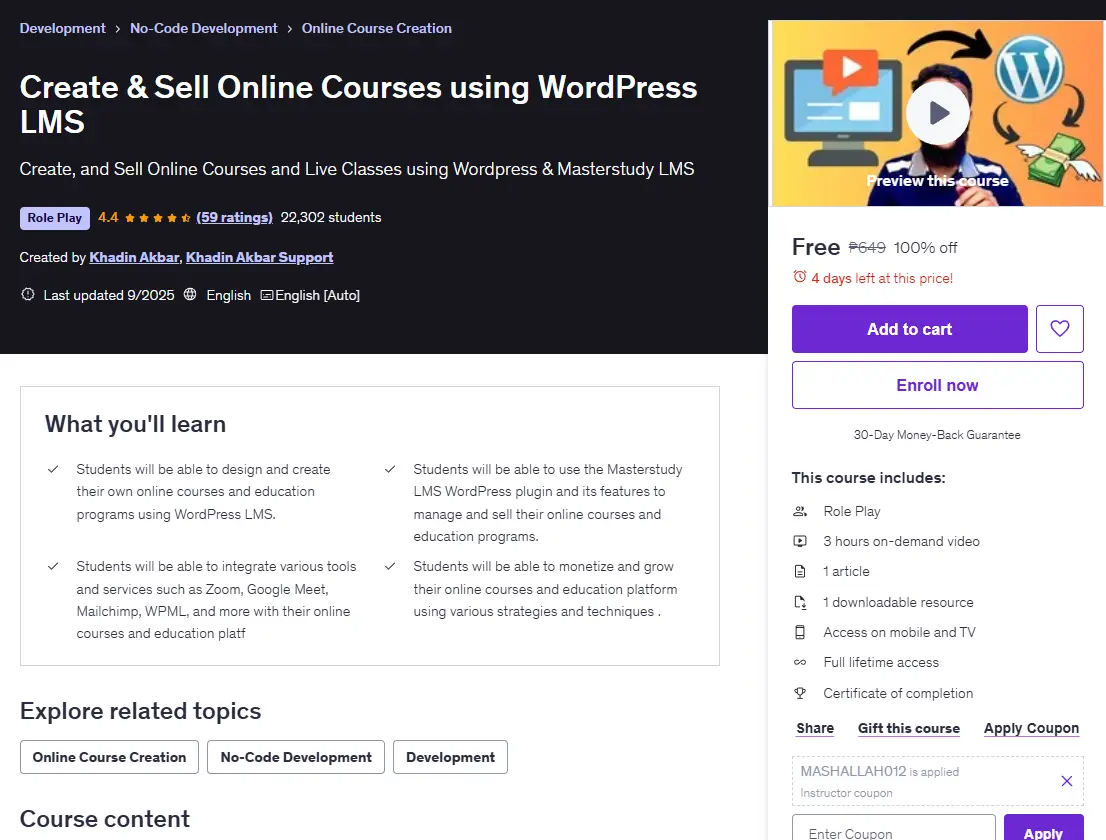The height and width of the screenshot is (840, 1106).
Task: Click the Share link
Action: point(815,728)
